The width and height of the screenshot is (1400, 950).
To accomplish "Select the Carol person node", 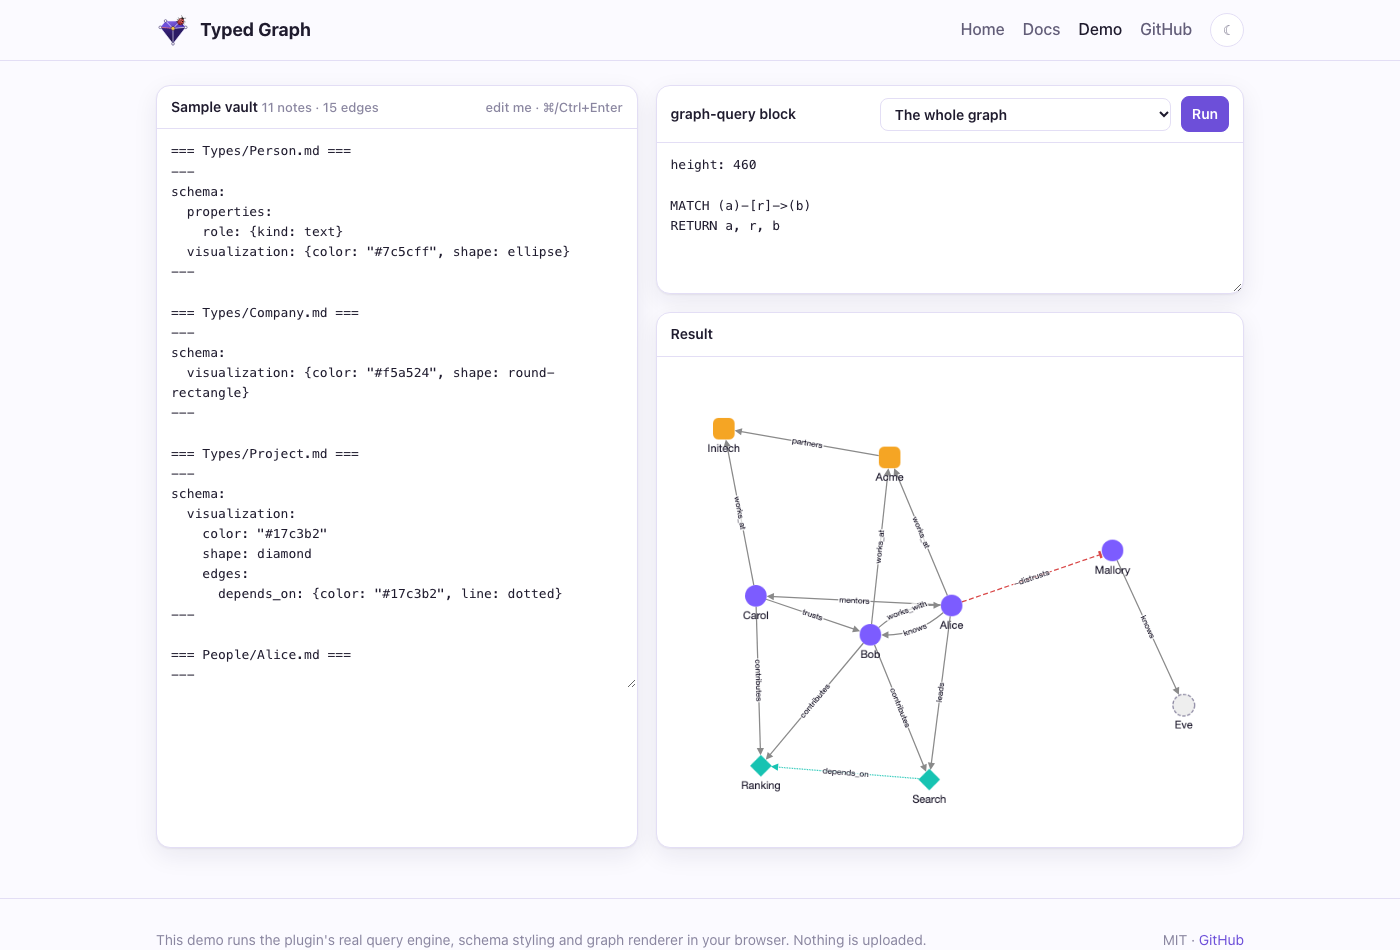I will [756, 596].
